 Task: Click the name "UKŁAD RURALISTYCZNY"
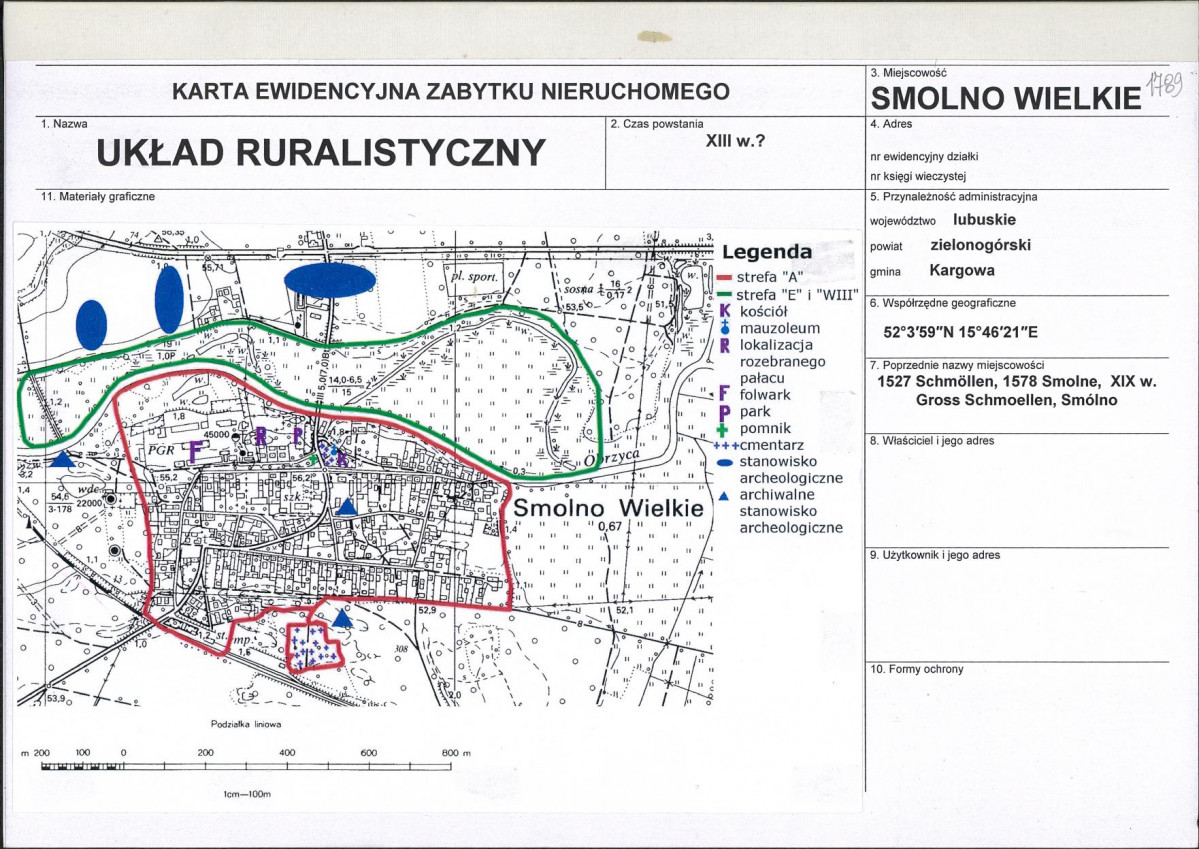coord(320,152)
